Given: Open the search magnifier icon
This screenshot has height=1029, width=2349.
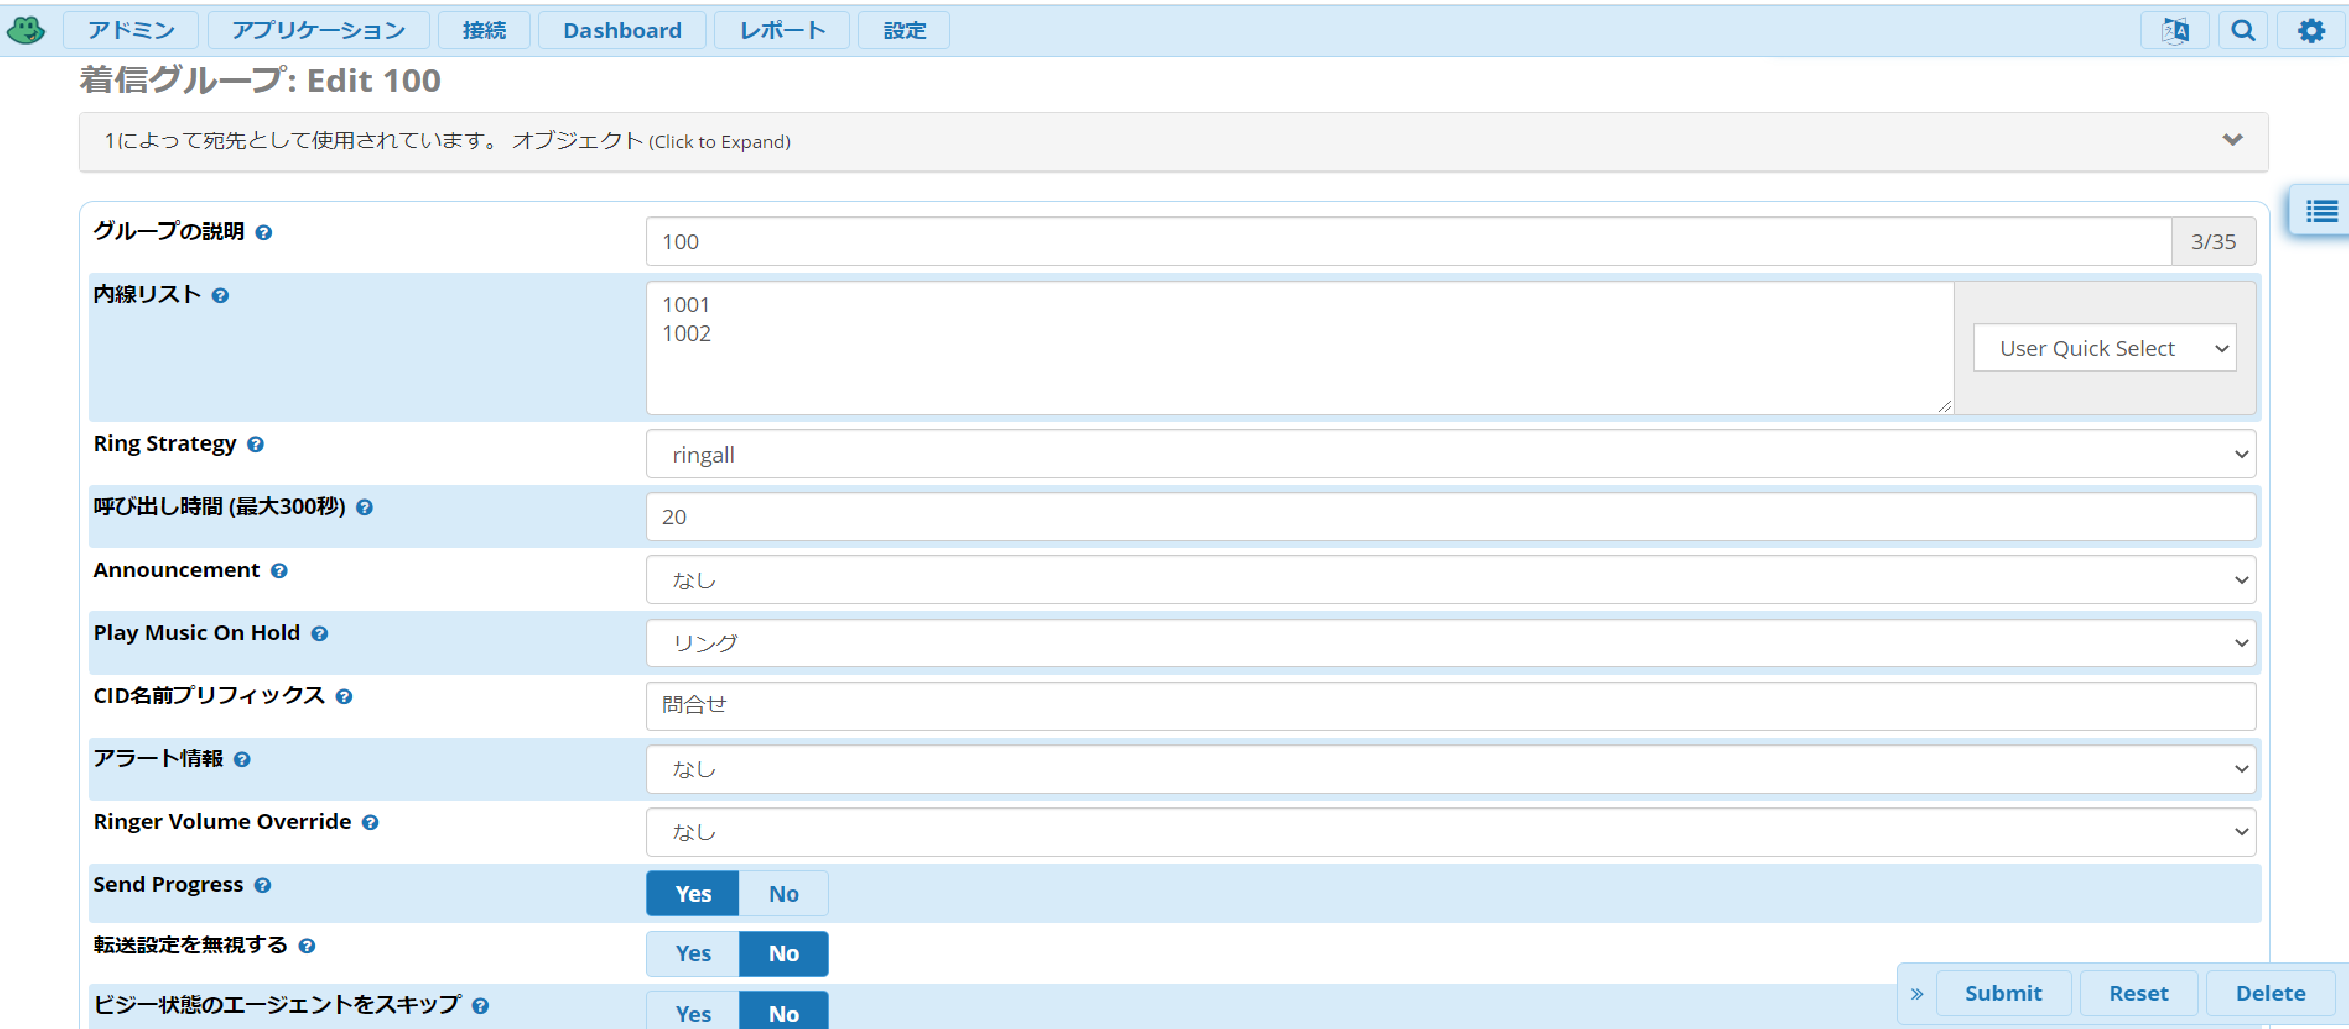Looking at the screenshot, I should pyautogui.click(x=2243, y=31).
